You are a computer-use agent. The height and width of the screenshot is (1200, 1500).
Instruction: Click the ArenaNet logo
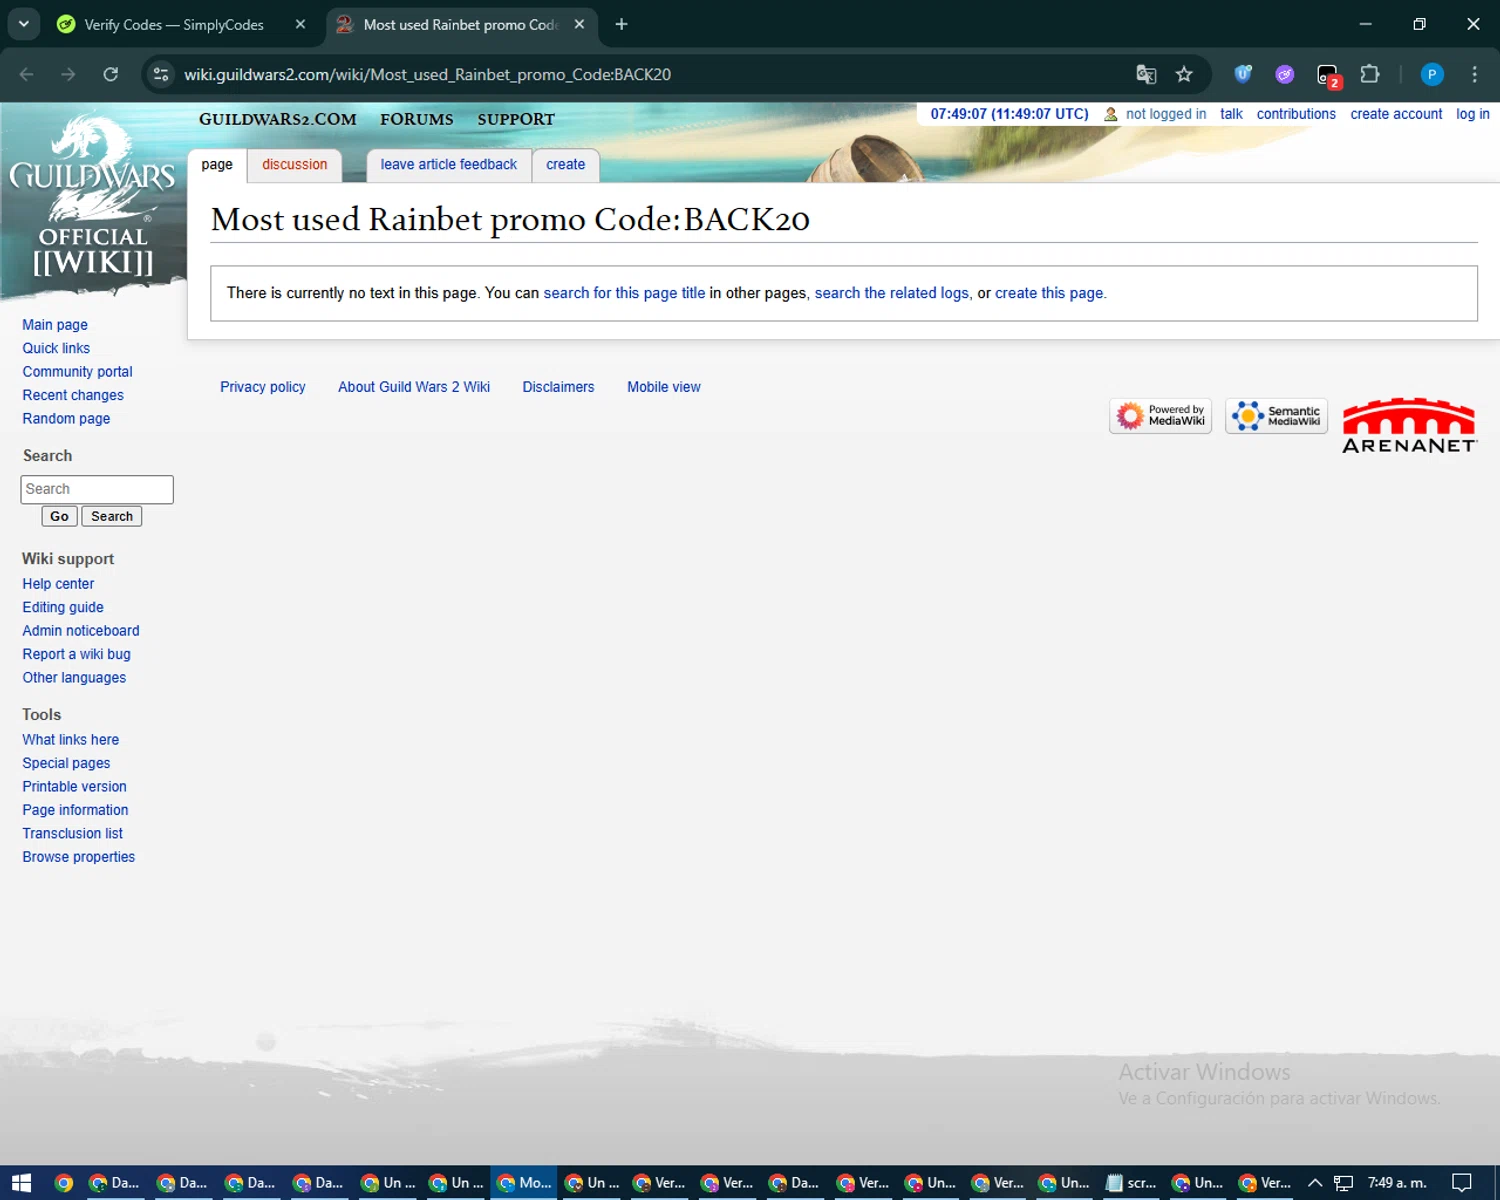pos(1409,425)
